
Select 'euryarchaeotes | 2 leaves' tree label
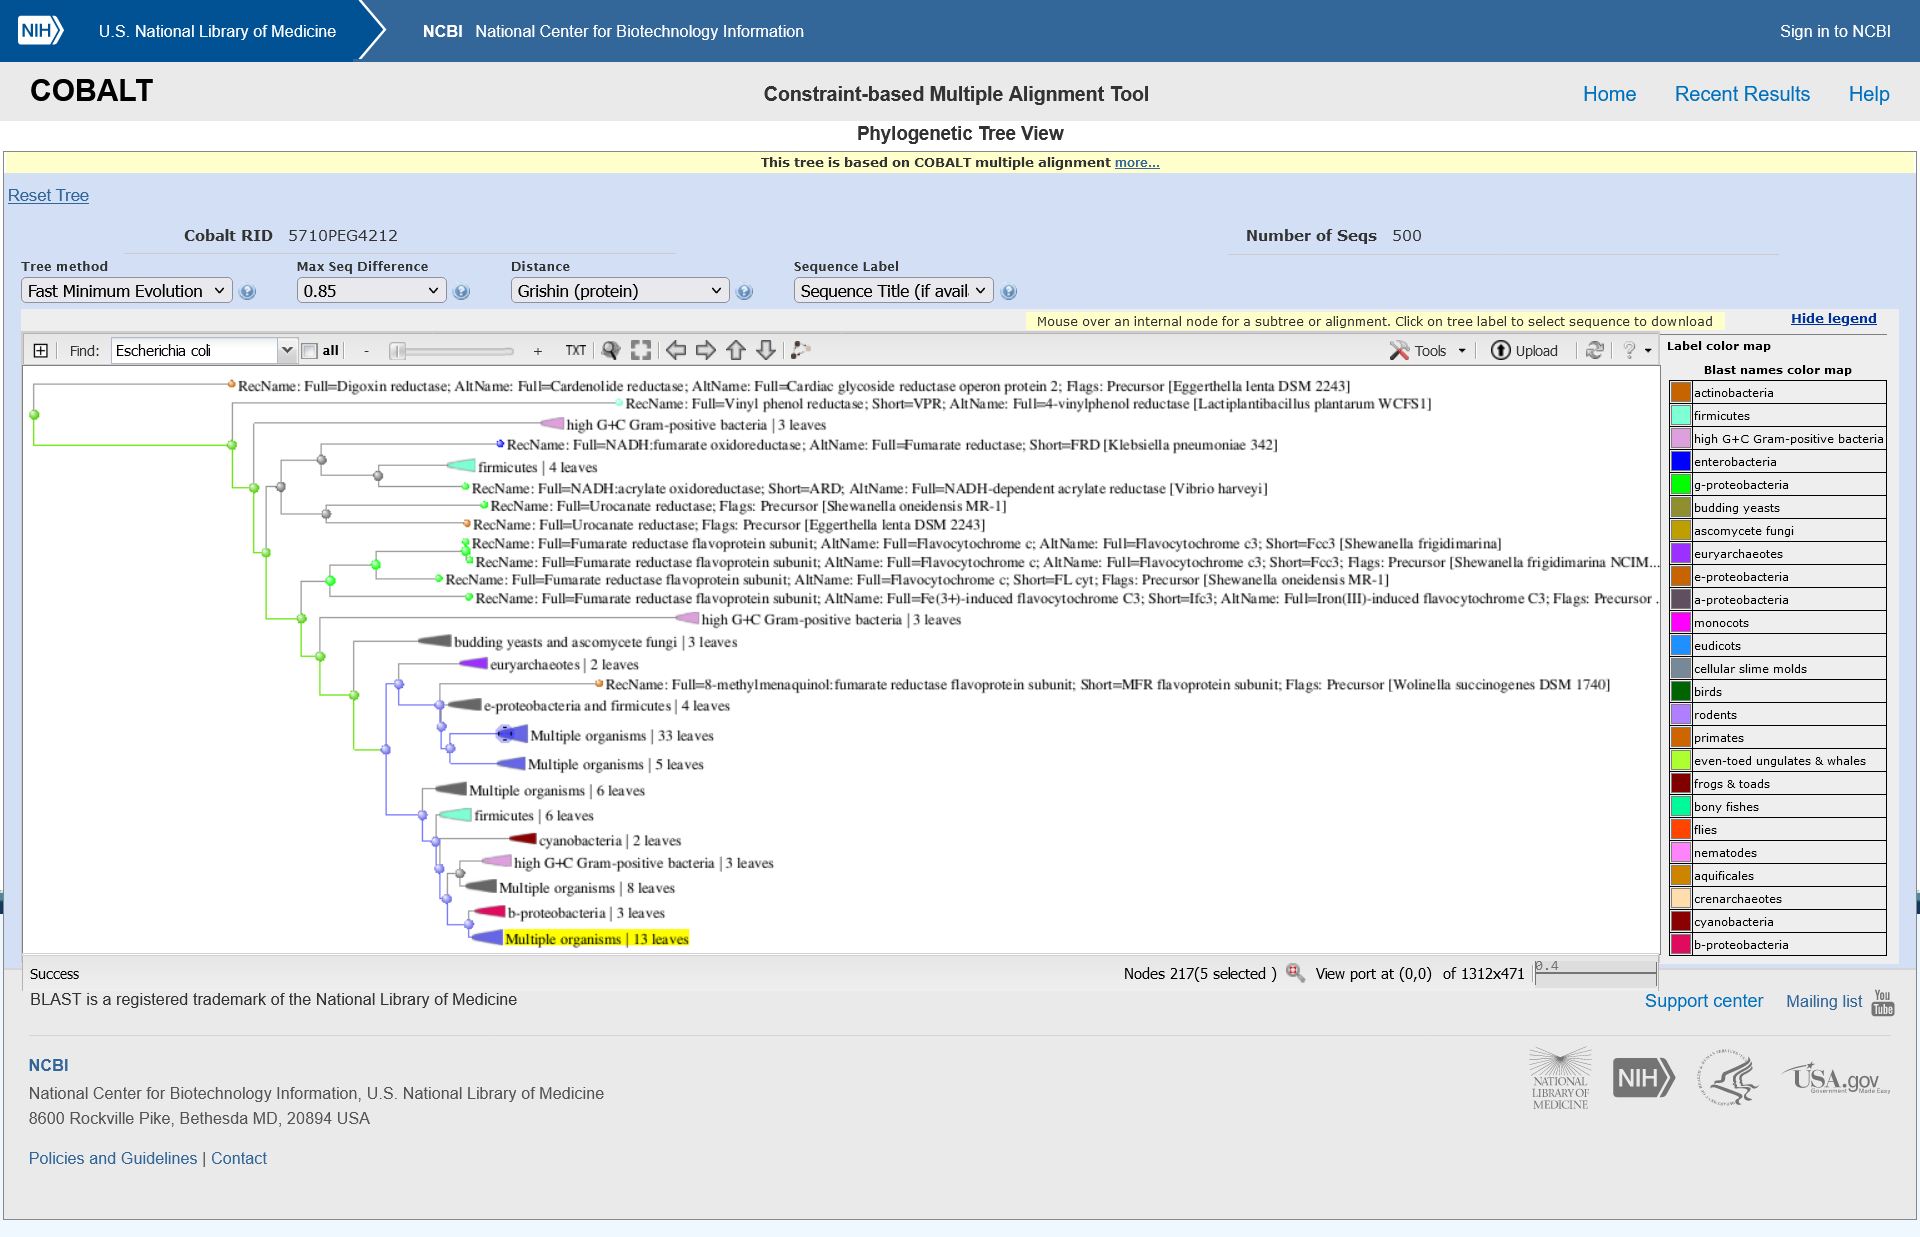point(564,664)
